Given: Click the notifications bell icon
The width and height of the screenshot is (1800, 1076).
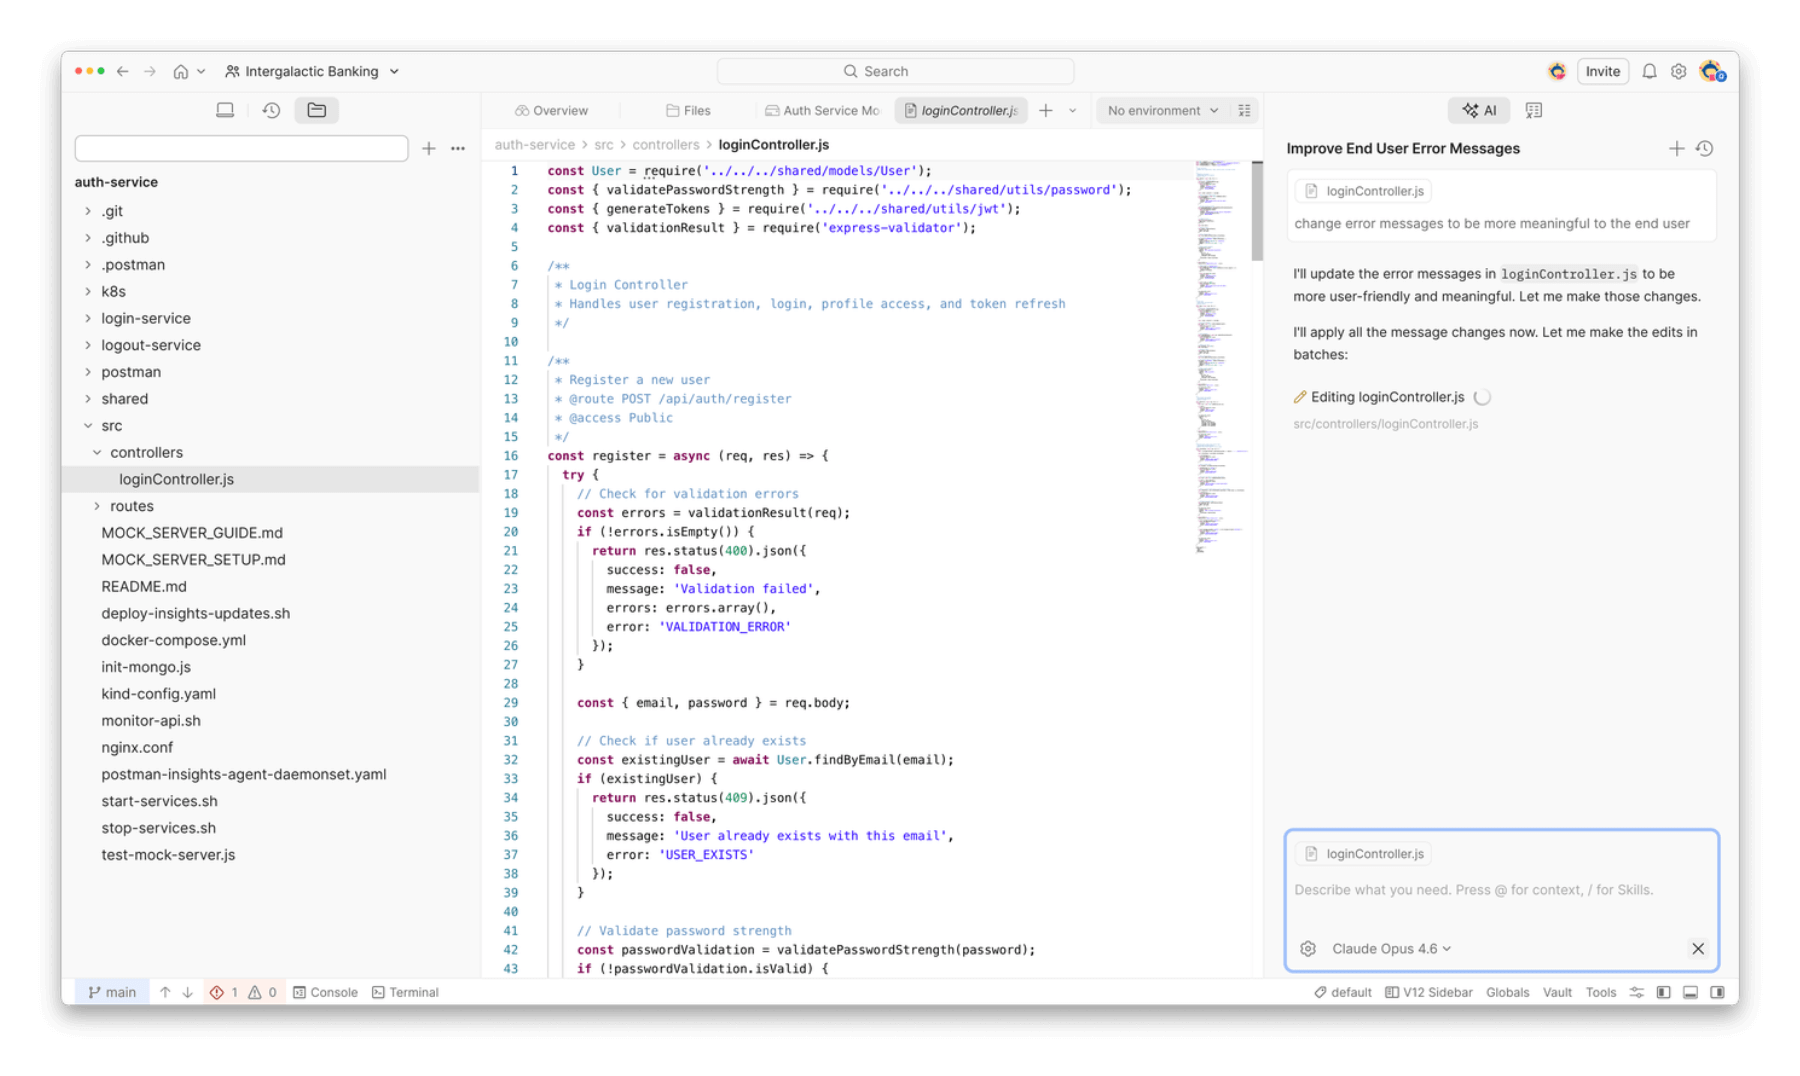Looking at the screenshot, I should tap(1649, 71).
